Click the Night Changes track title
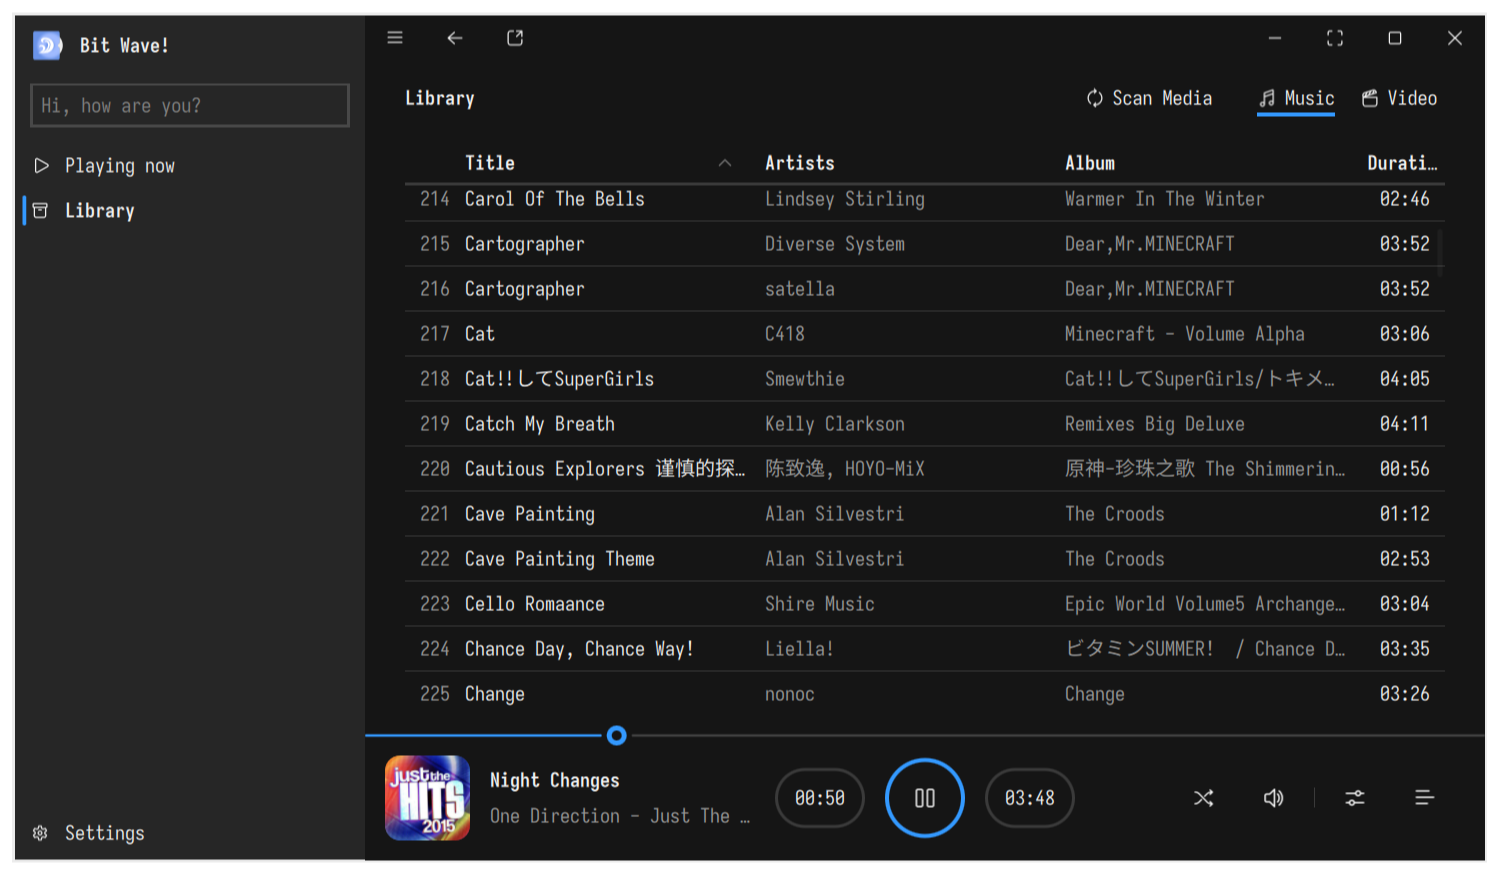Image resolution: width=1500 pixels, height=875 pixels. click(555, 780)
